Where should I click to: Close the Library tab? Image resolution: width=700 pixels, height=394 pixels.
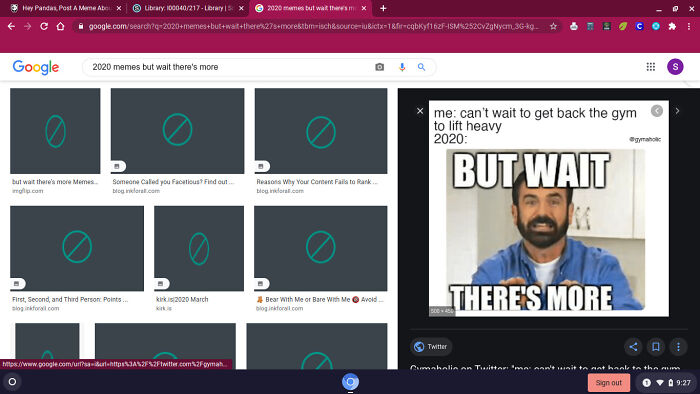coord(241,8)
